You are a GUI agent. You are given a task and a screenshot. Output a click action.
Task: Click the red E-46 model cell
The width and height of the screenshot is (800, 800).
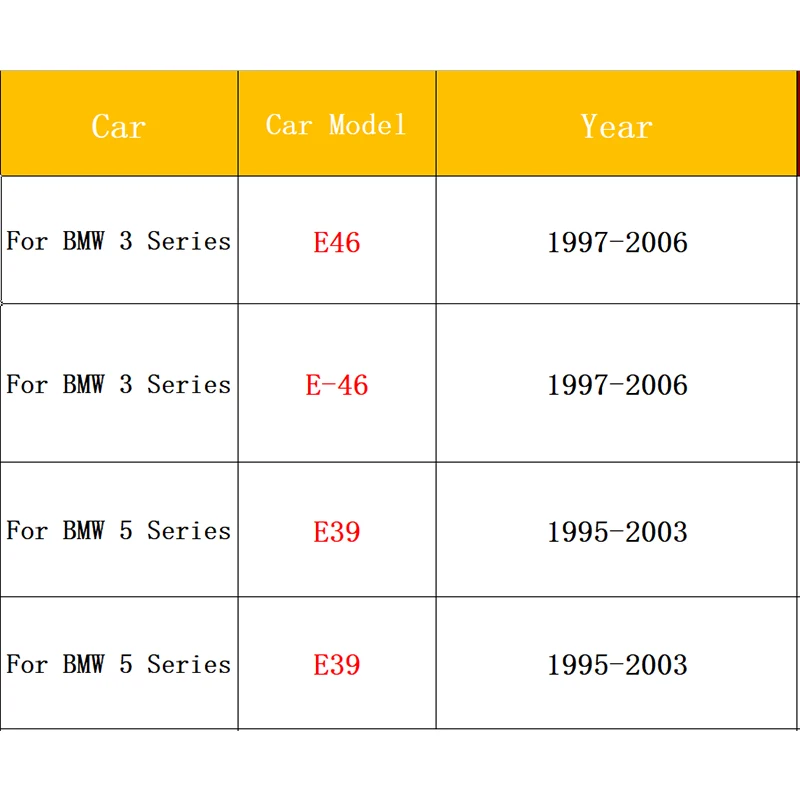pos(336,385)
